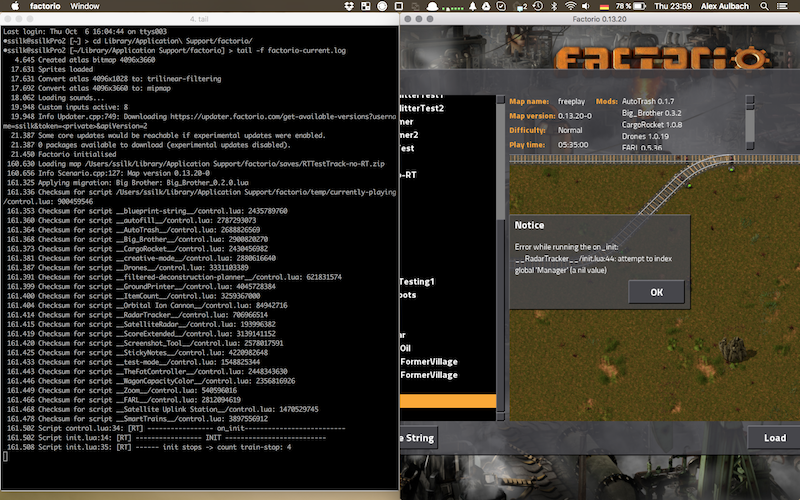This screenshot has width=800, height=500.
Task: Select the save ending in Oil
Action: 406,348
